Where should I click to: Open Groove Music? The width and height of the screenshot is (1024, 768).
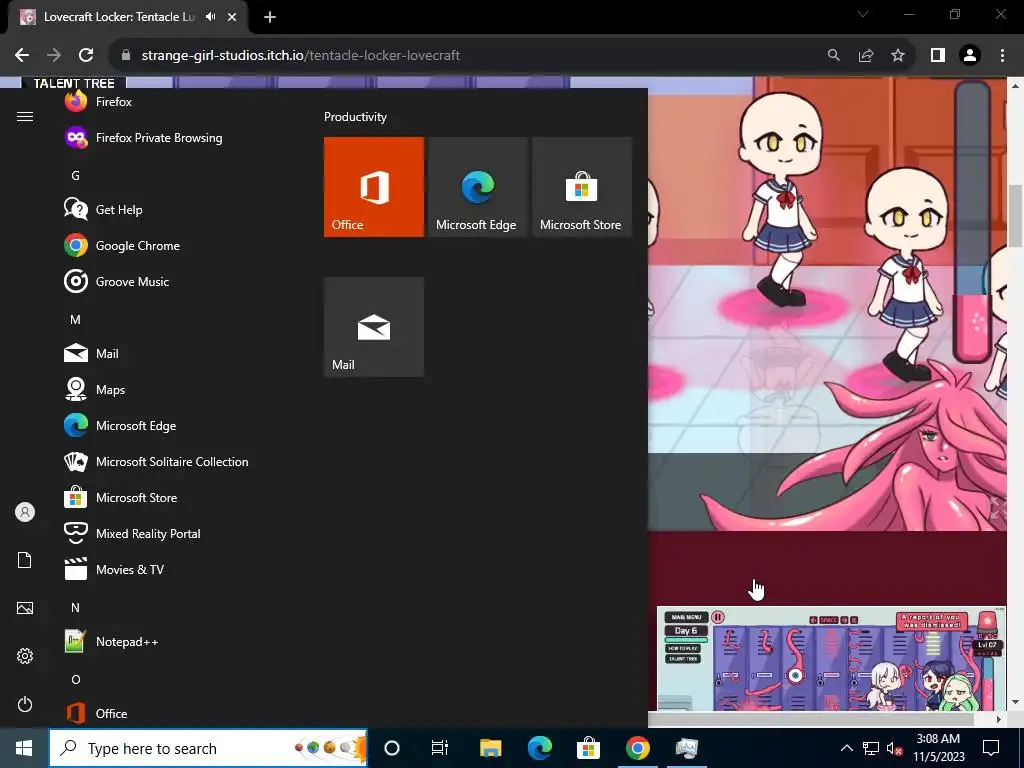coord(116,281)
